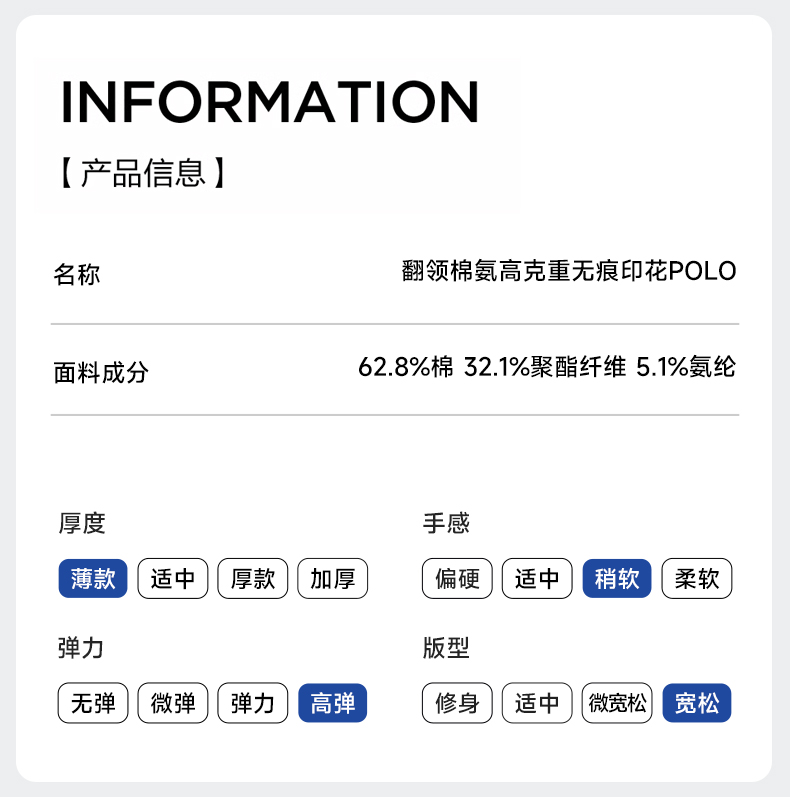Choose 适中 under 厚度

[x=173, y=578]
